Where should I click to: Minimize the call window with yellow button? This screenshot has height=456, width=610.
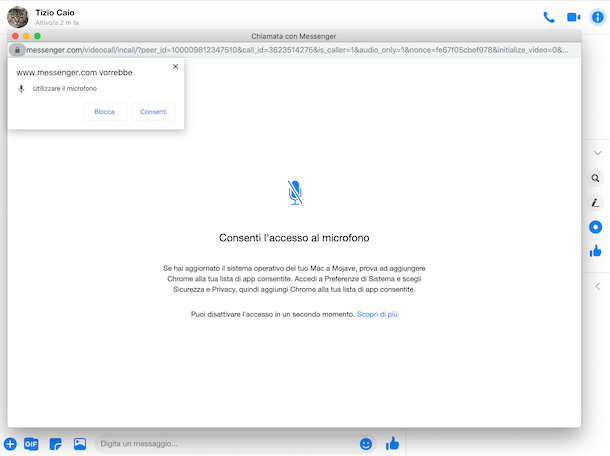tap(26, 36)
